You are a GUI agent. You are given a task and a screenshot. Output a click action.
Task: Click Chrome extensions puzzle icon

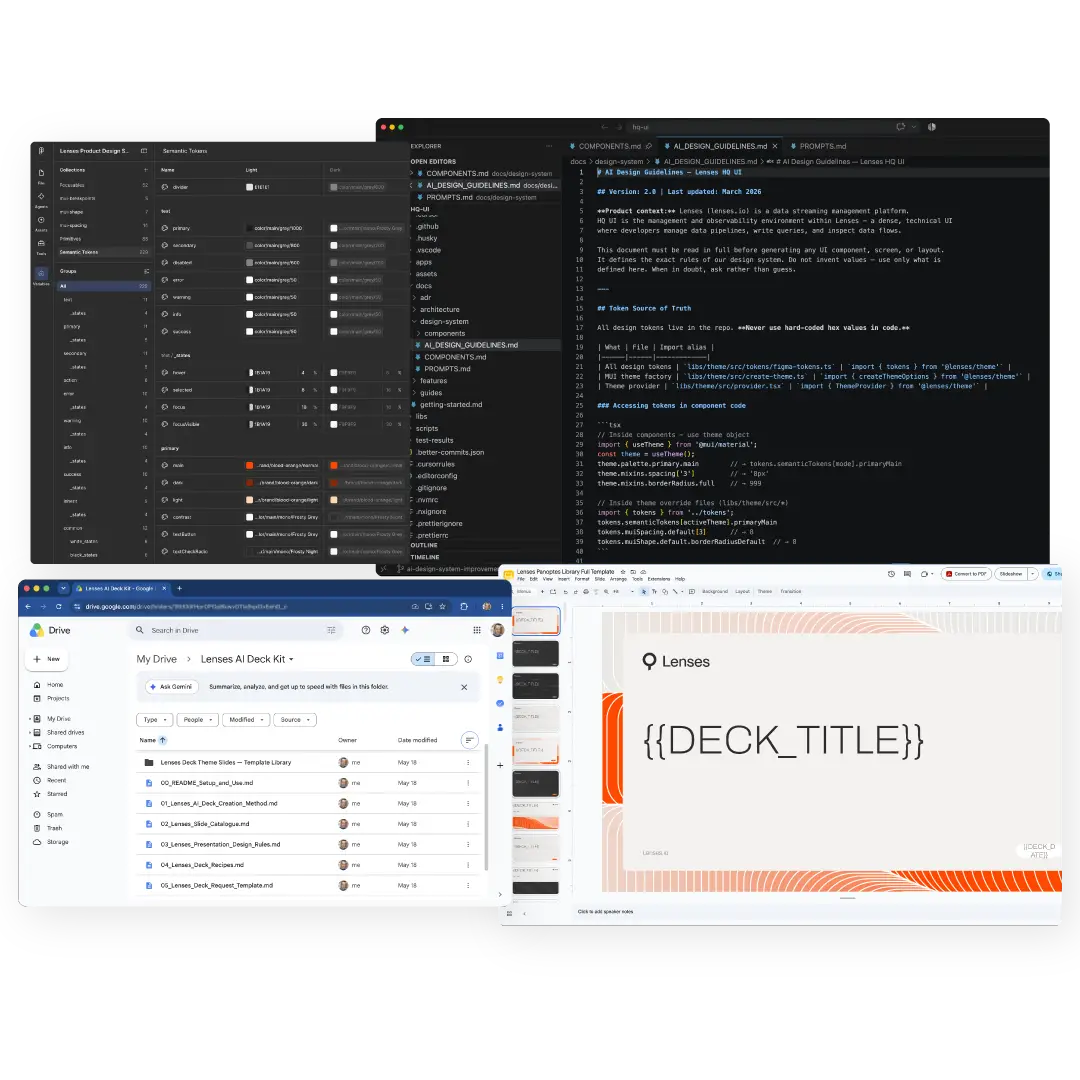coord(464,606)
